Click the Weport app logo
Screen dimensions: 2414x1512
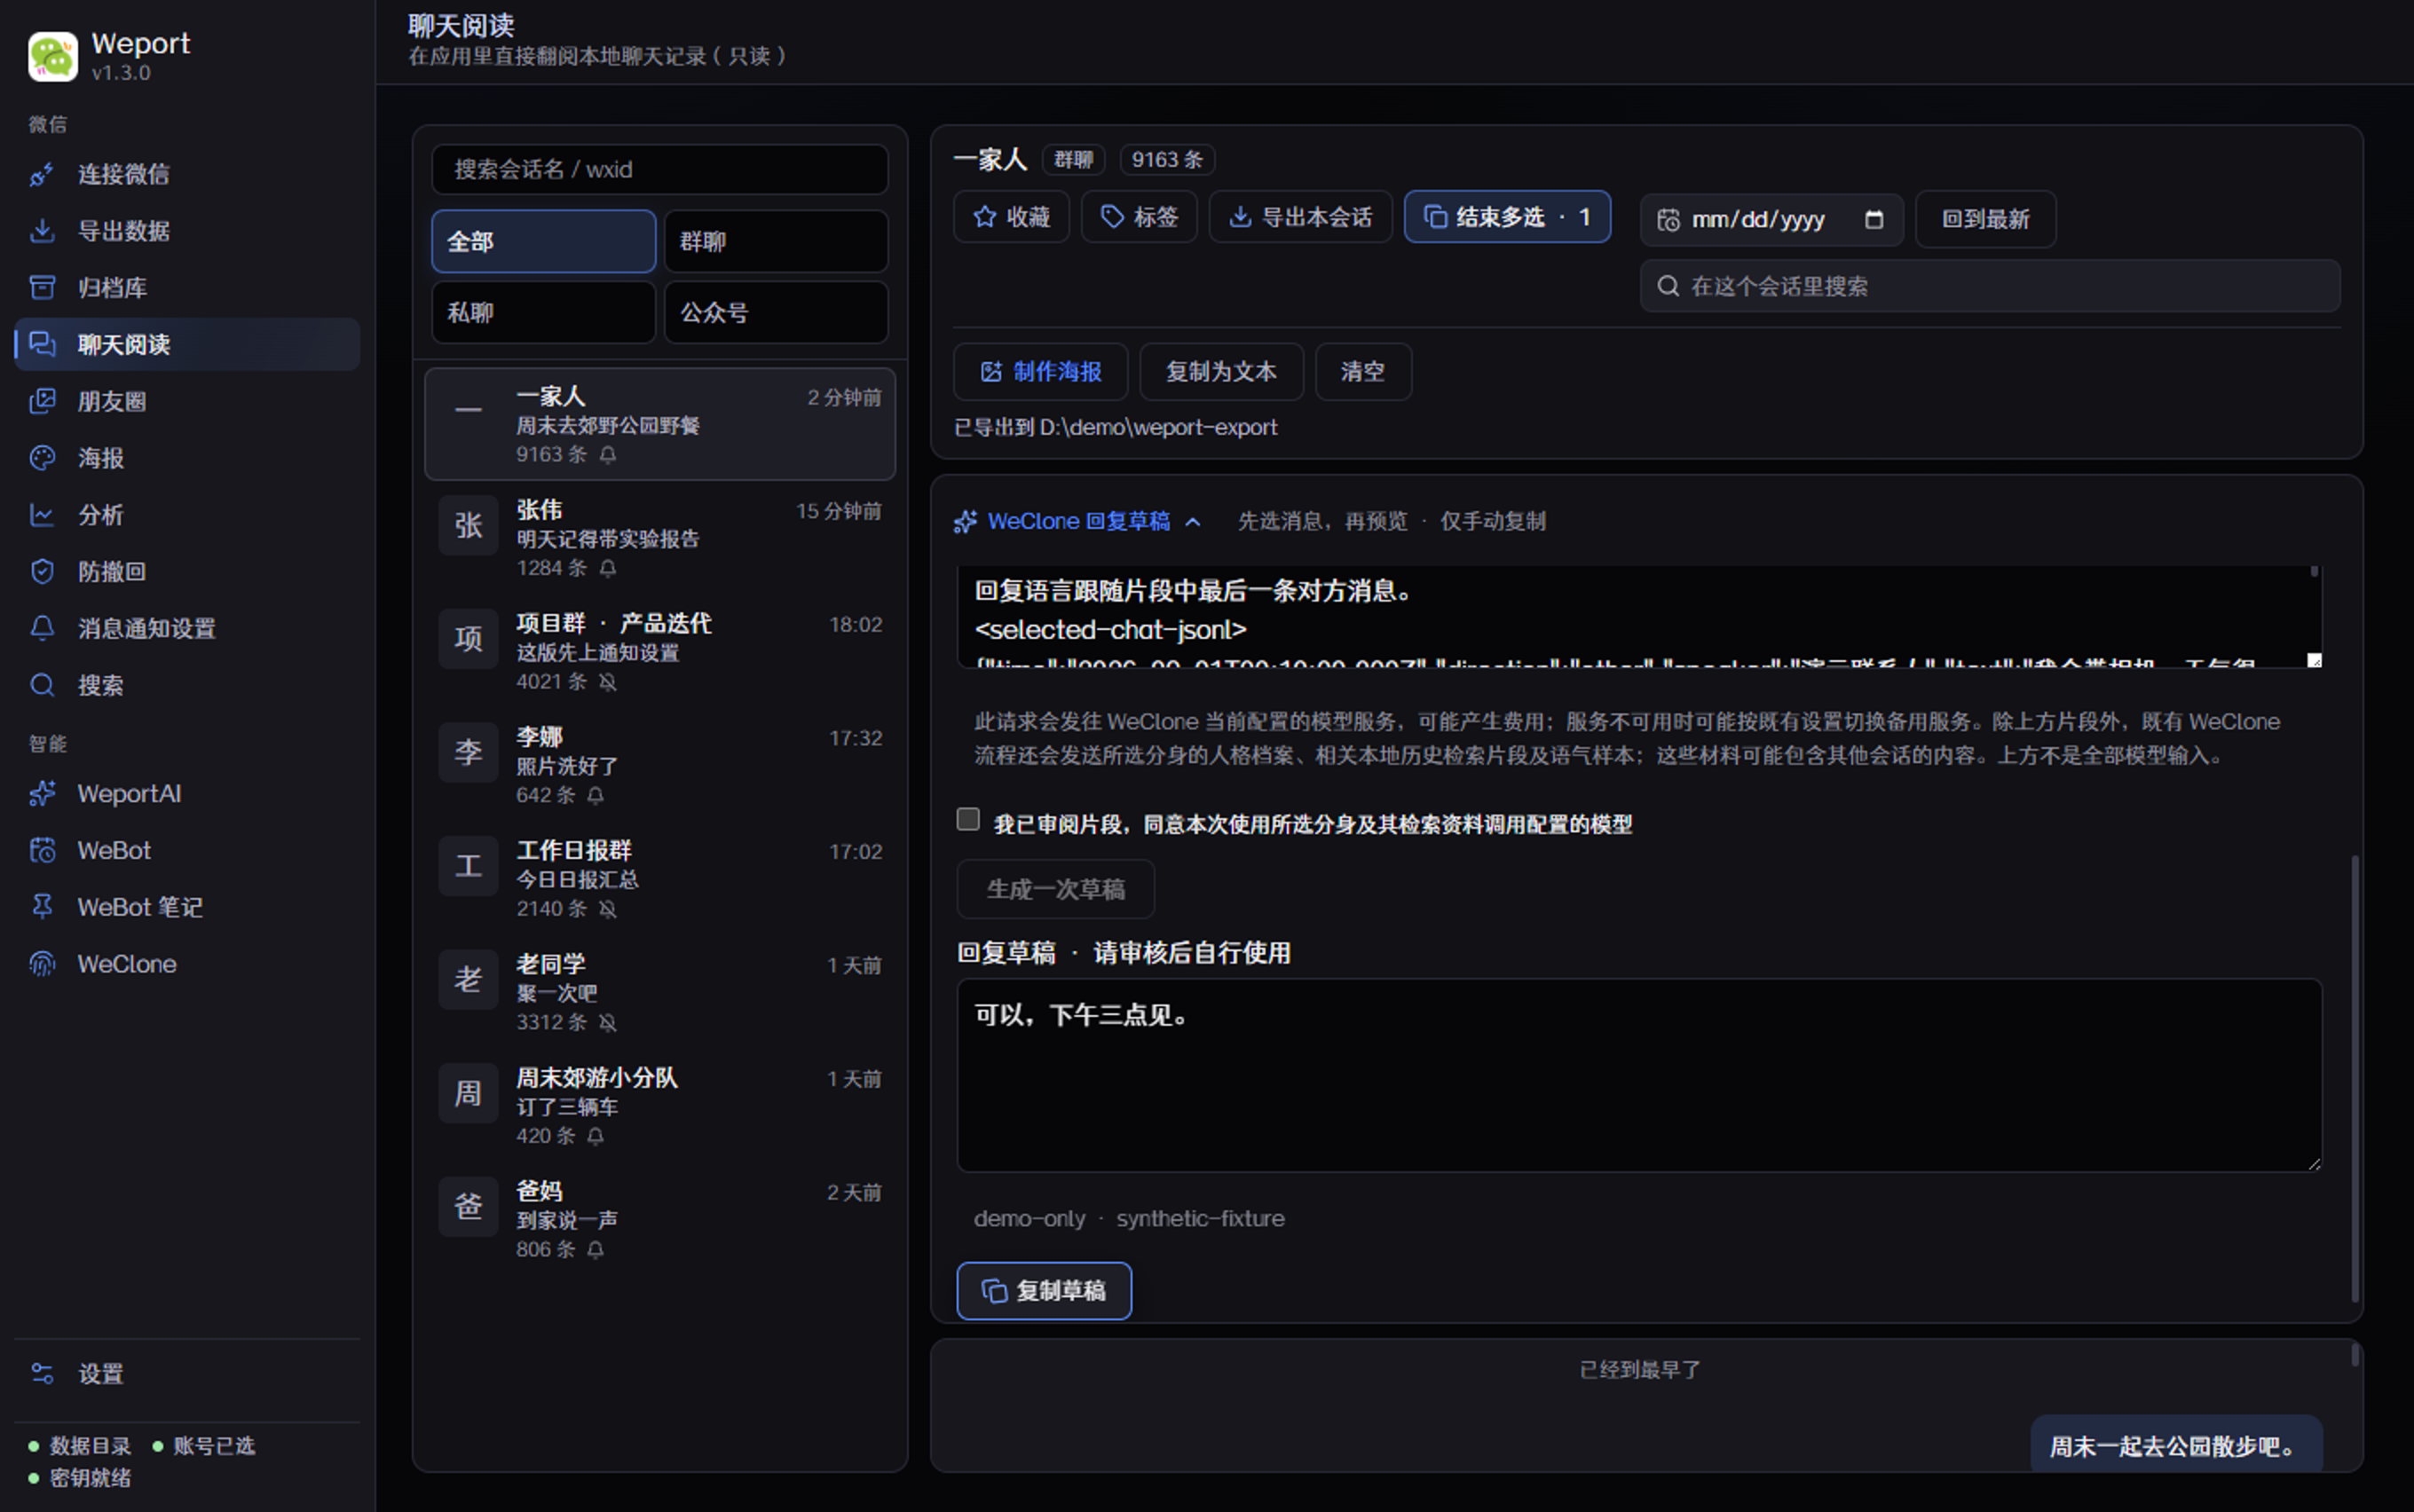coord(53,56)
